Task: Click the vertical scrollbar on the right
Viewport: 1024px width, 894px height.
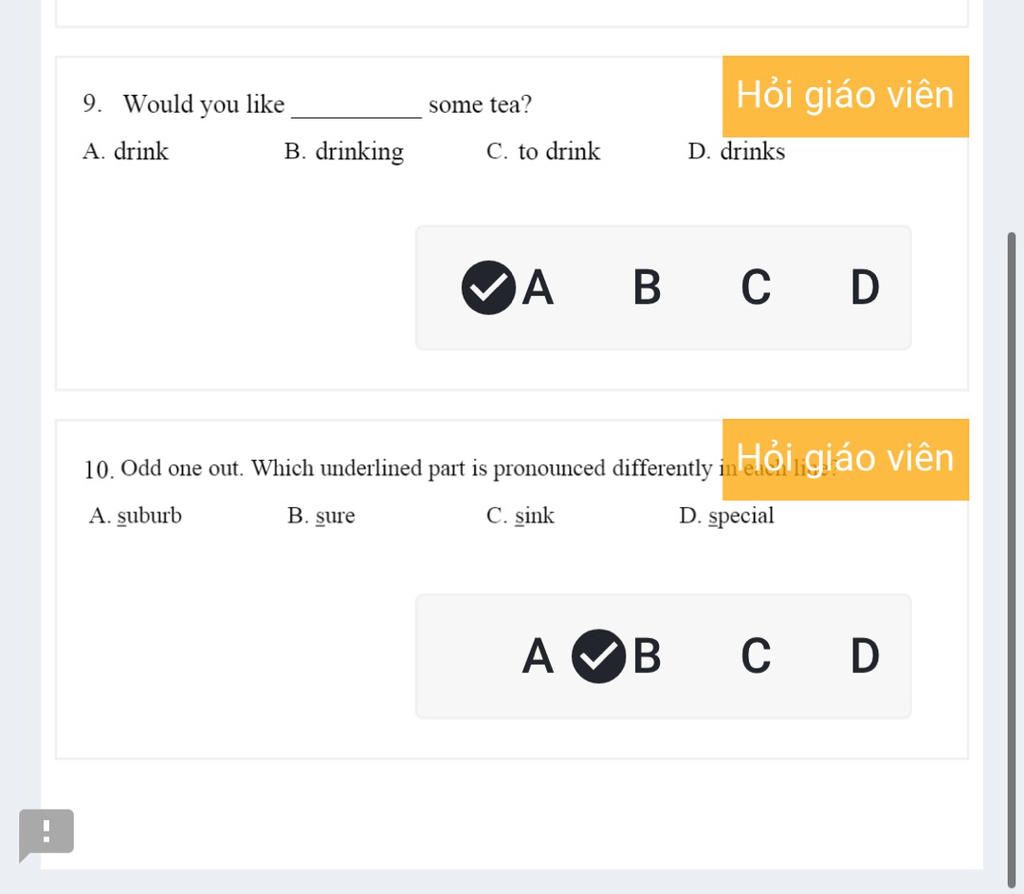Action: [1012, 550]
